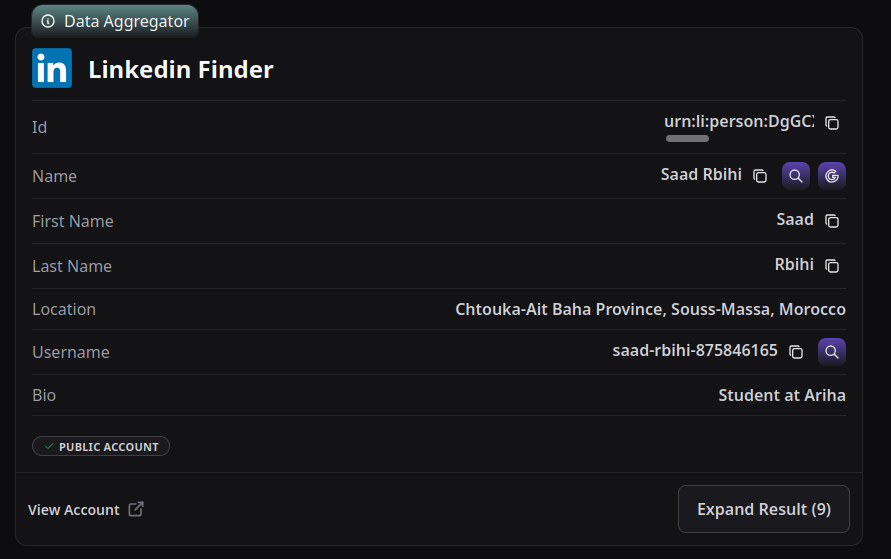891x559 pixels.
Task: Click the info icon on Data Aggregator
Action: click(x=48, y=21)
